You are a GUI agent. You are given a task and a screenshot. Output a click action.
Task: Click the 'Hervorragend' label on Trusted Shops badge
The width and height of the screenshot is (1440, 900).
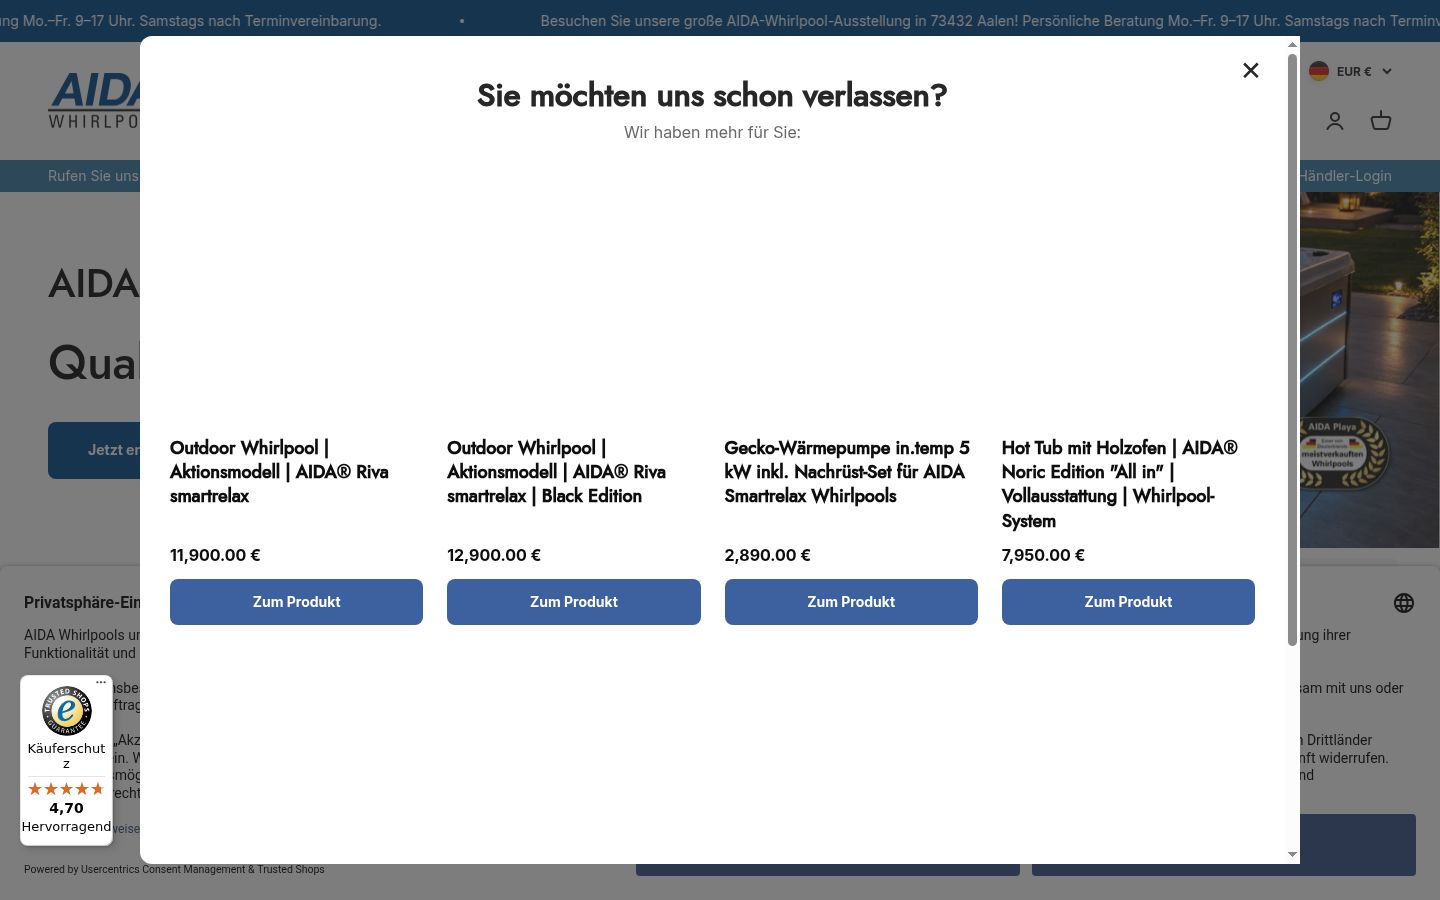(x=66, y=827)
